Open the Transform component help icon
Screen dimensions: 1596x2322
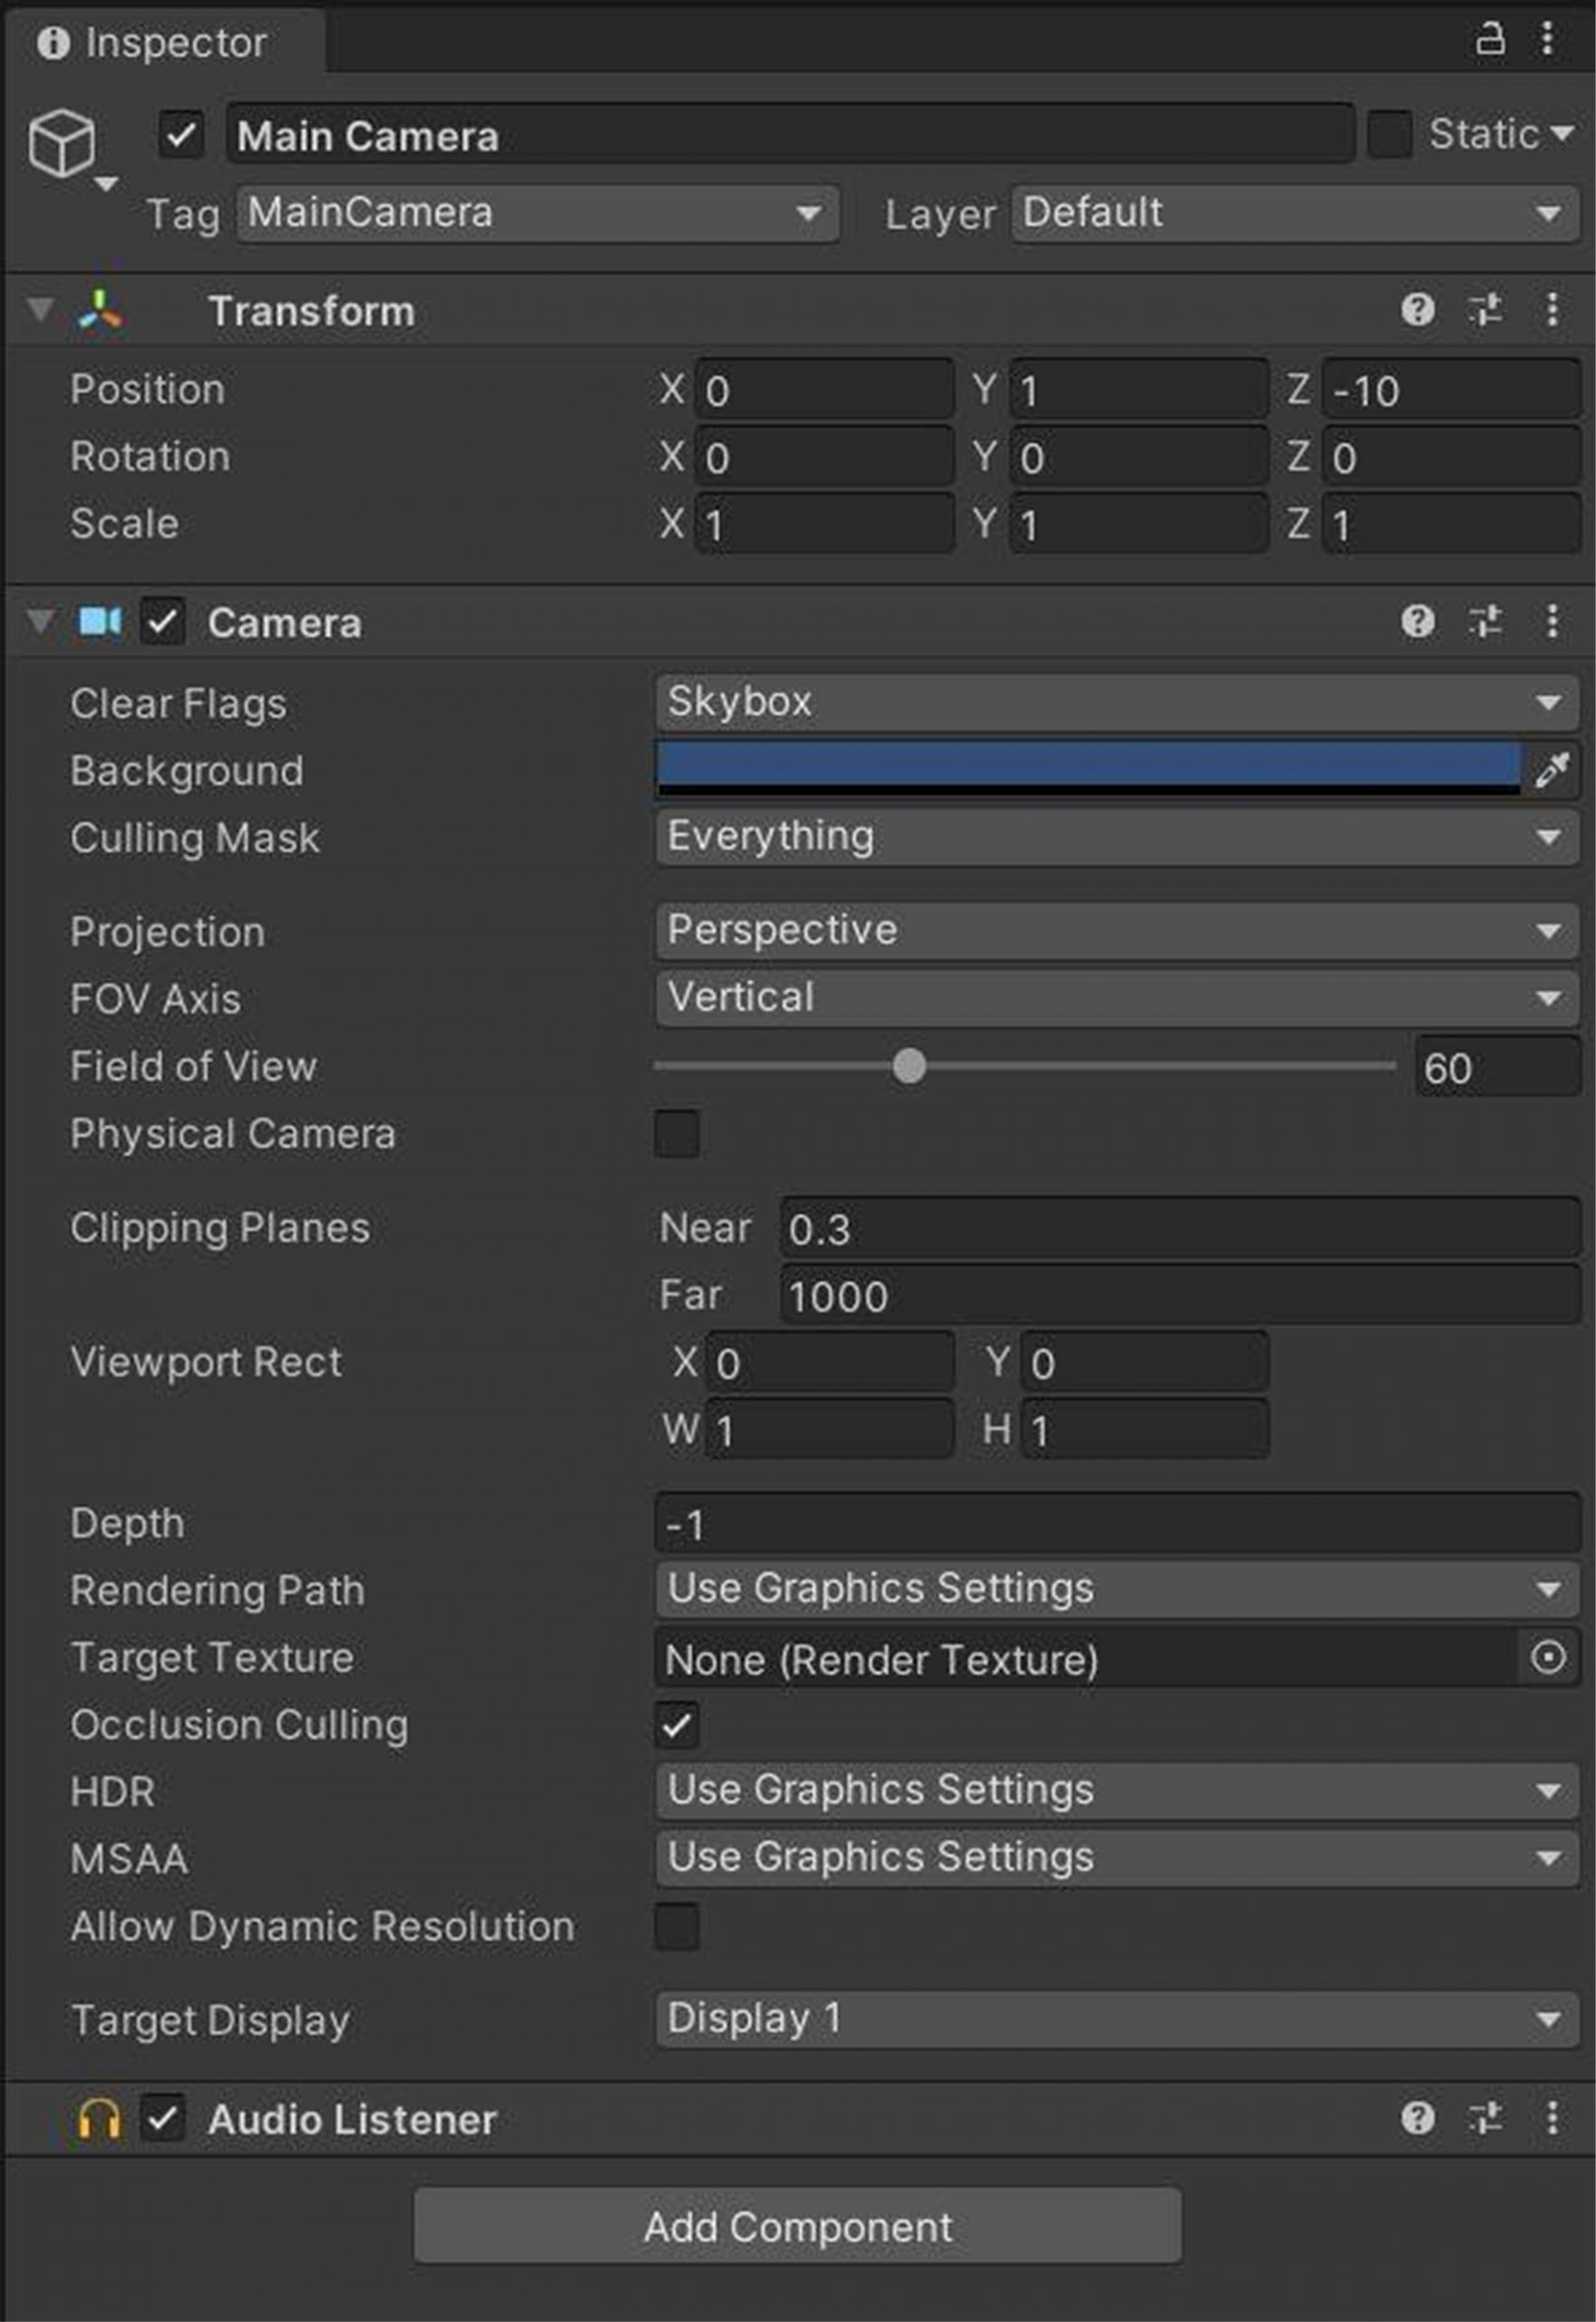(x=1417, y=310)
